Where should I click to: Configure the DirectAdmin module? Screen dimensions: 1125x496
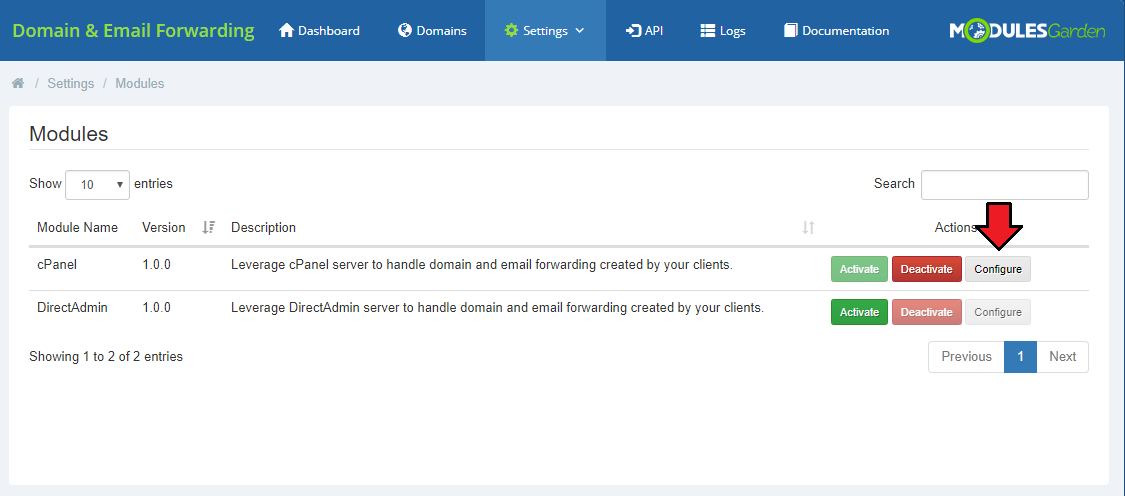998,312
